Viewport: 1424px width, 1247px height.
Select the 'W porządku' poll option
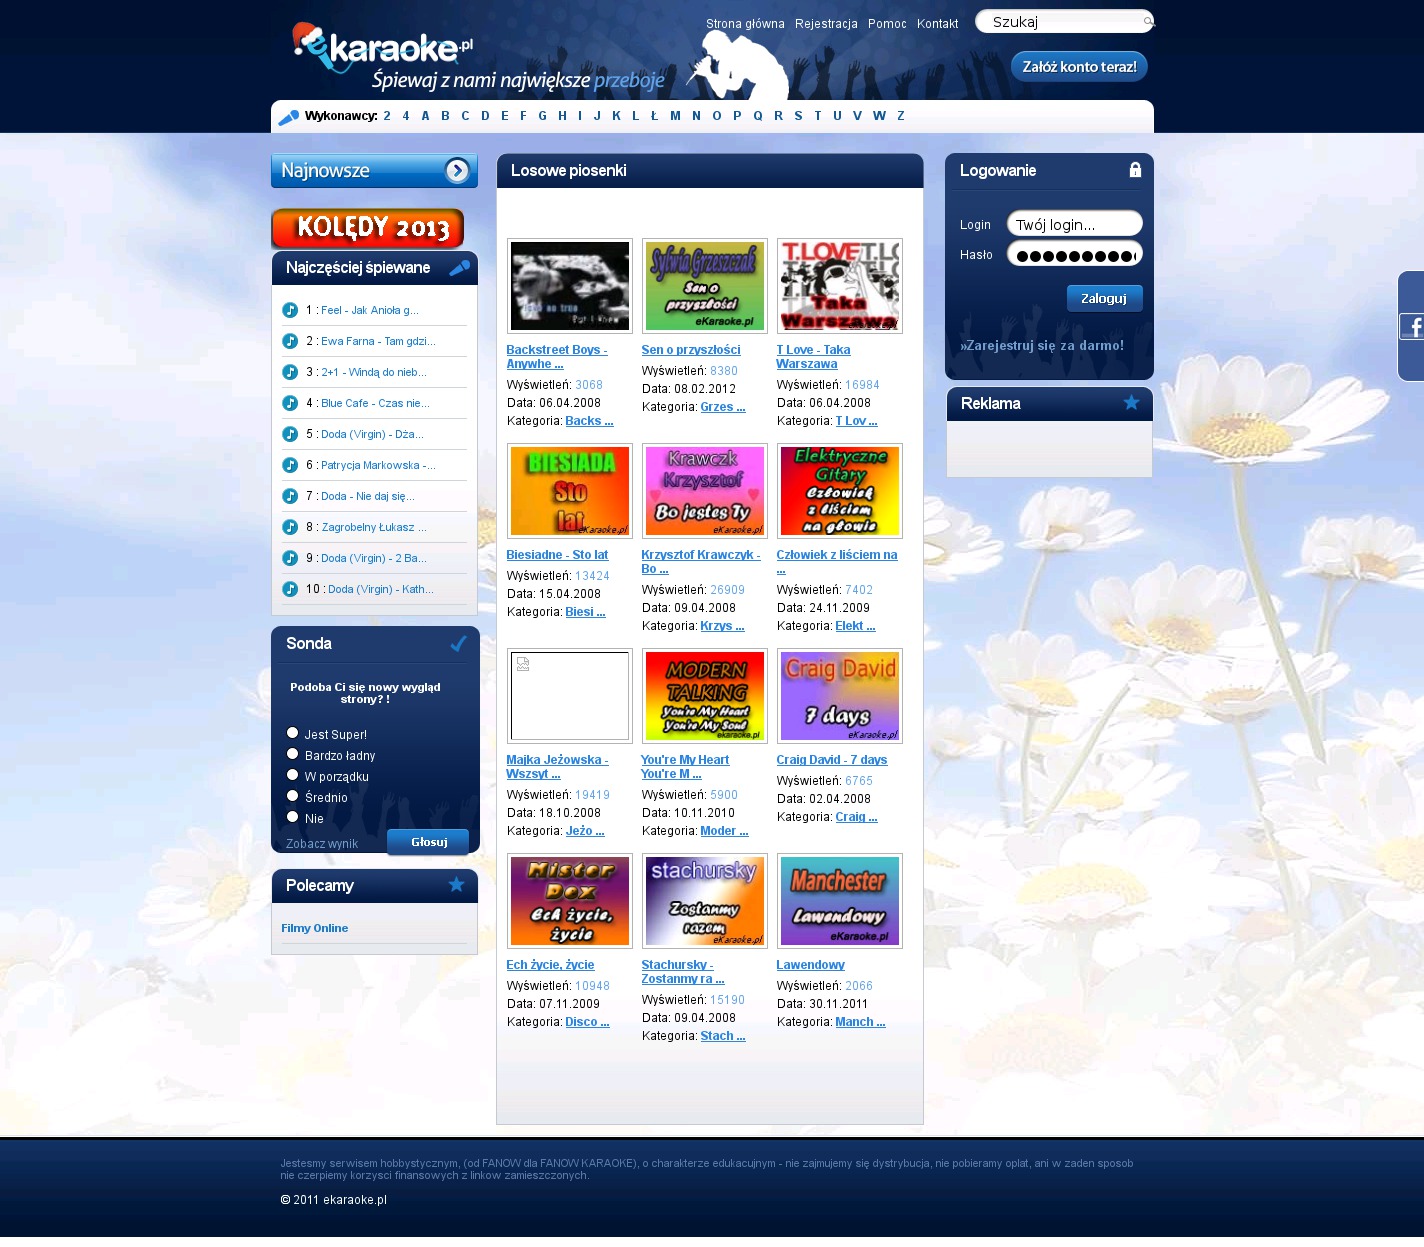293,775
